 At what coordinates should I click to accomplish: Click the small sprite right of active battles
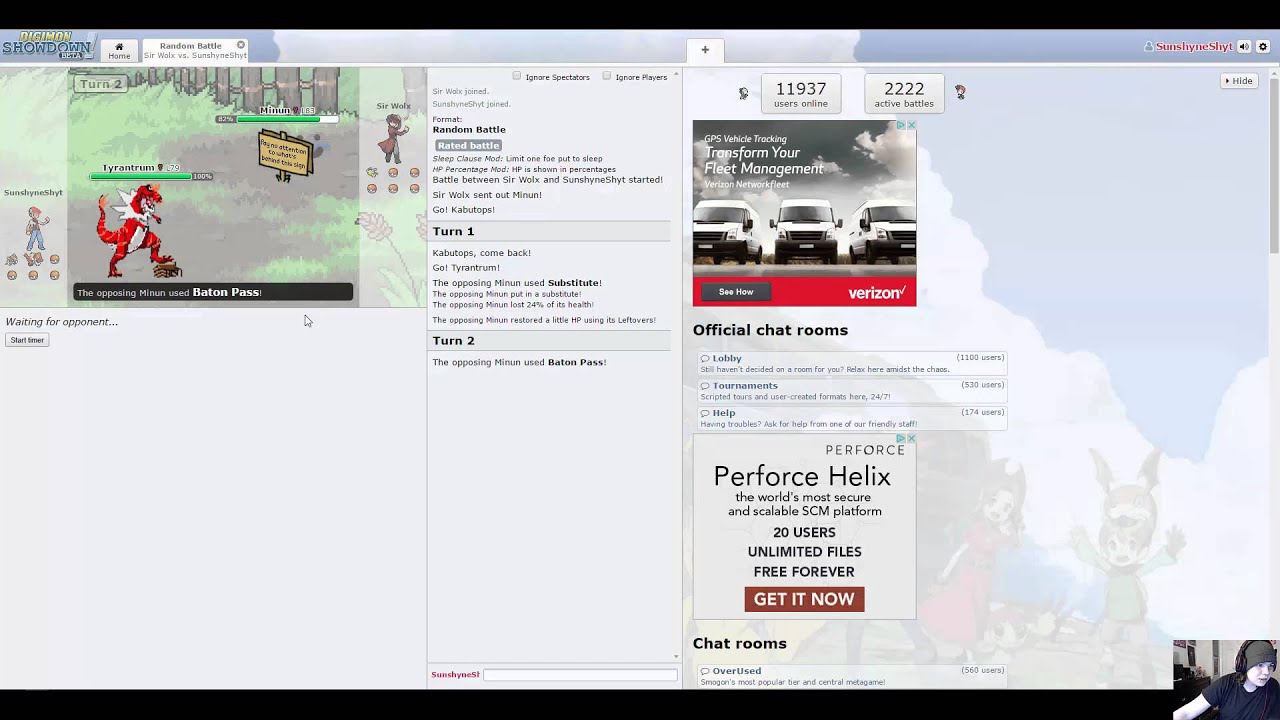tap(960, 92)
